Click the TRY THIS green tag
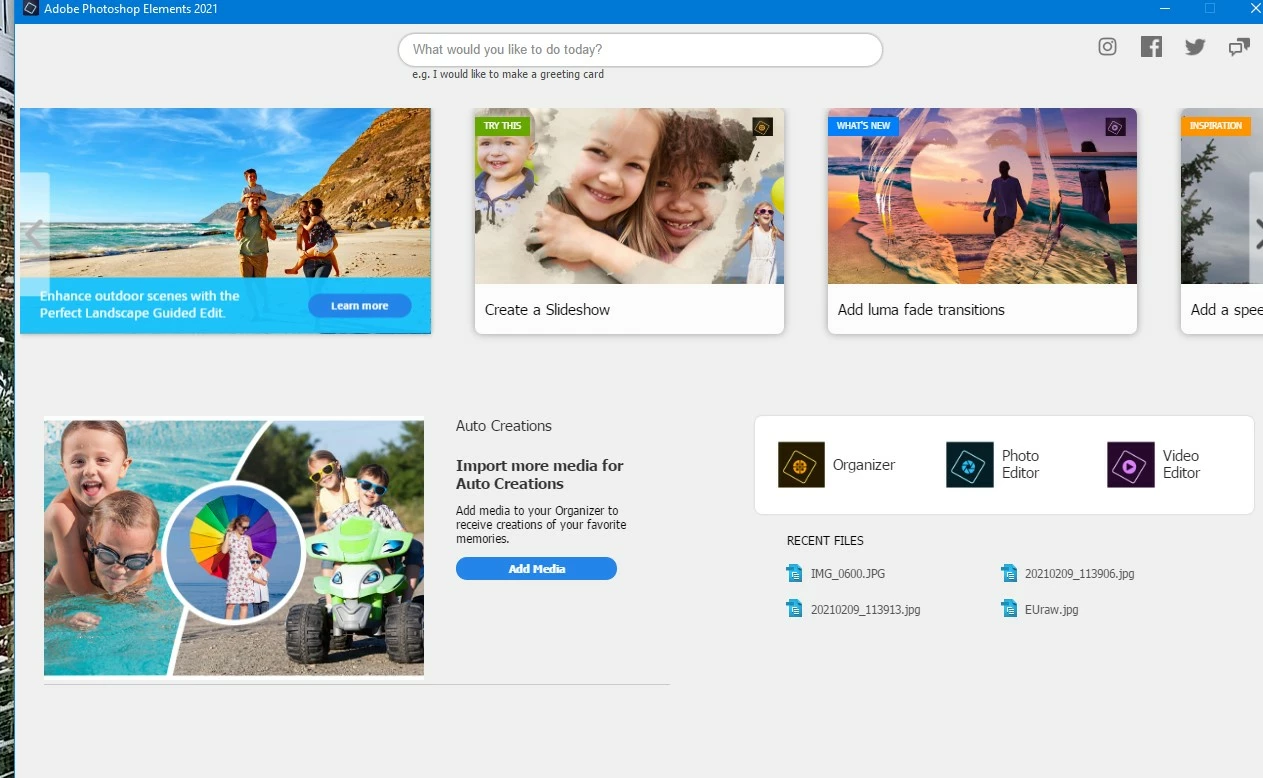1263x778 pixels. (x=502, y=126)
